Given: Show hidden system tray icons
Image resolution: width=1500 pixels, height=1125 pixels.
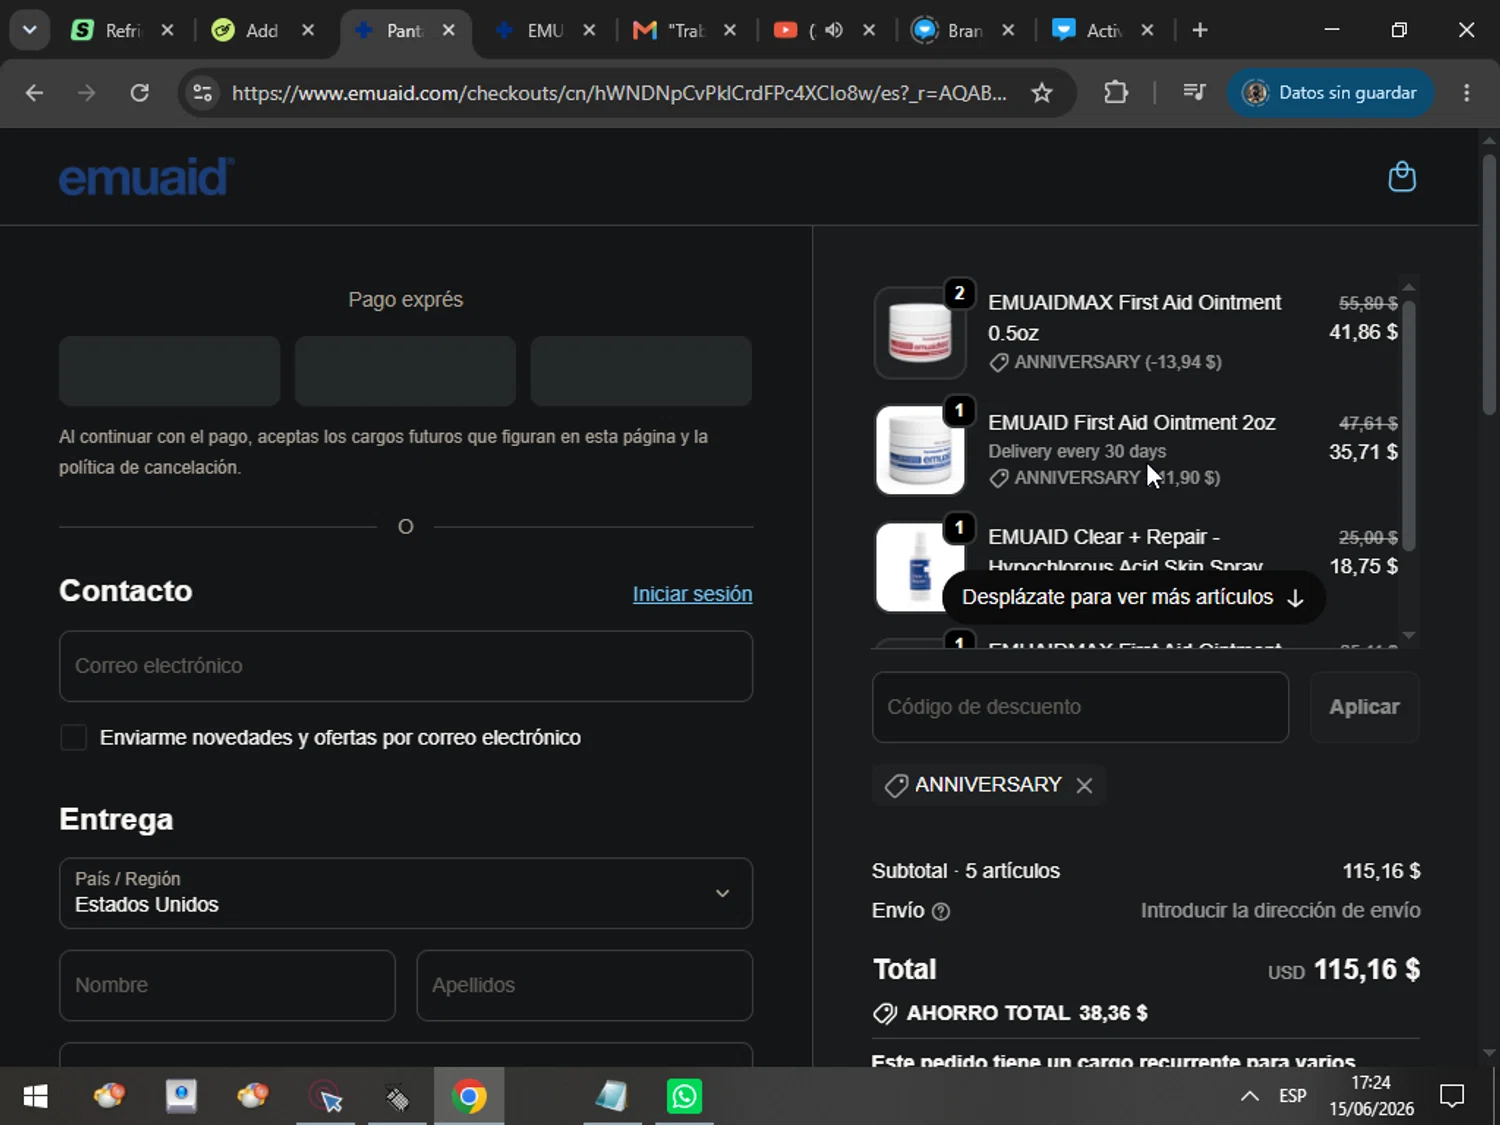Looking at the screenshot, I should [1250, 1096].
